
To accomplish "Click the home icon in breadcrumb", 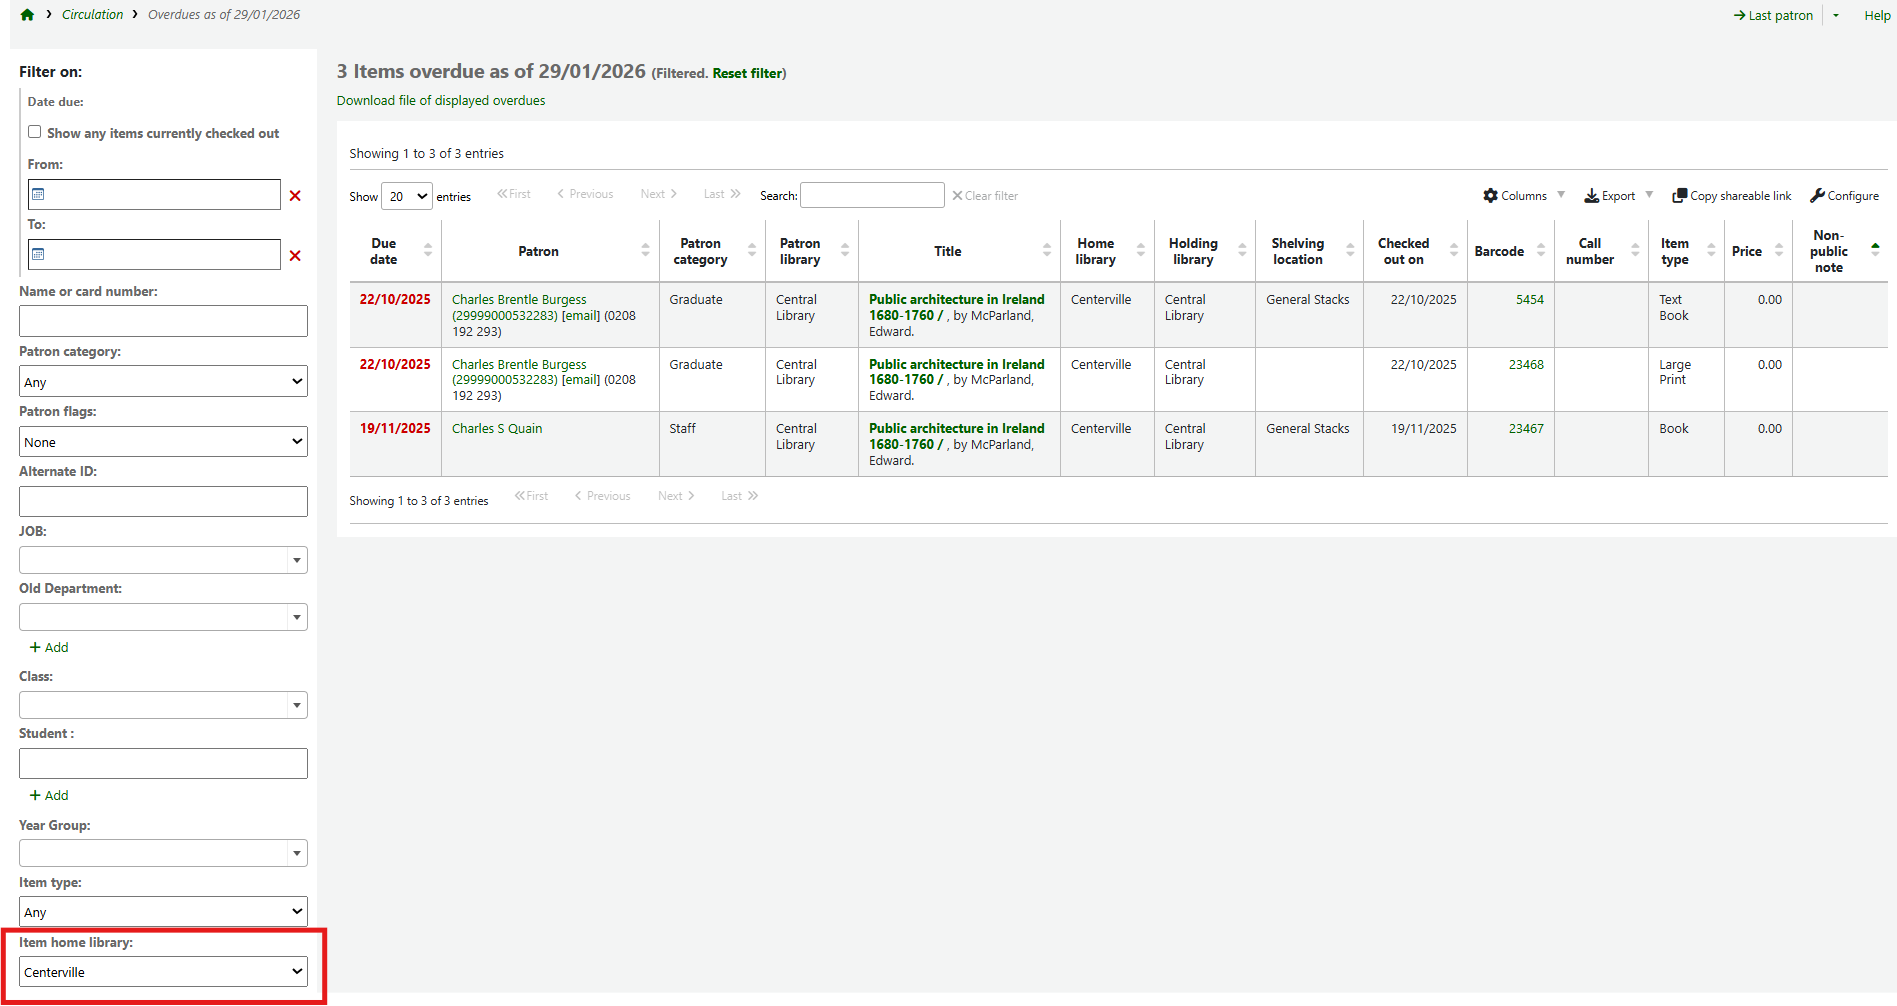I will 27,15.
